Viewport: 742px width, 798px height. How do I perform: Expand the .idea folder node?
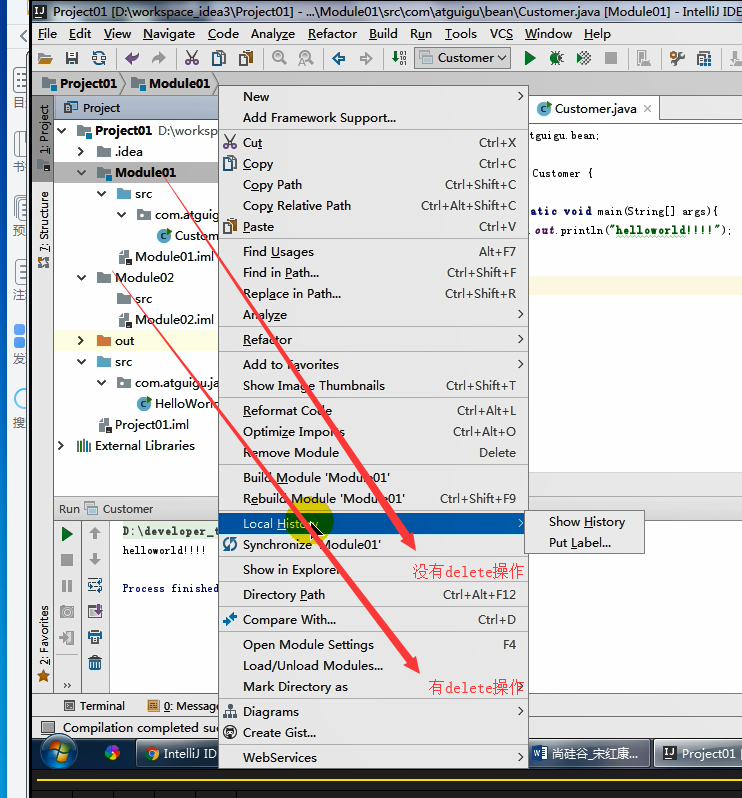[81, 152]
